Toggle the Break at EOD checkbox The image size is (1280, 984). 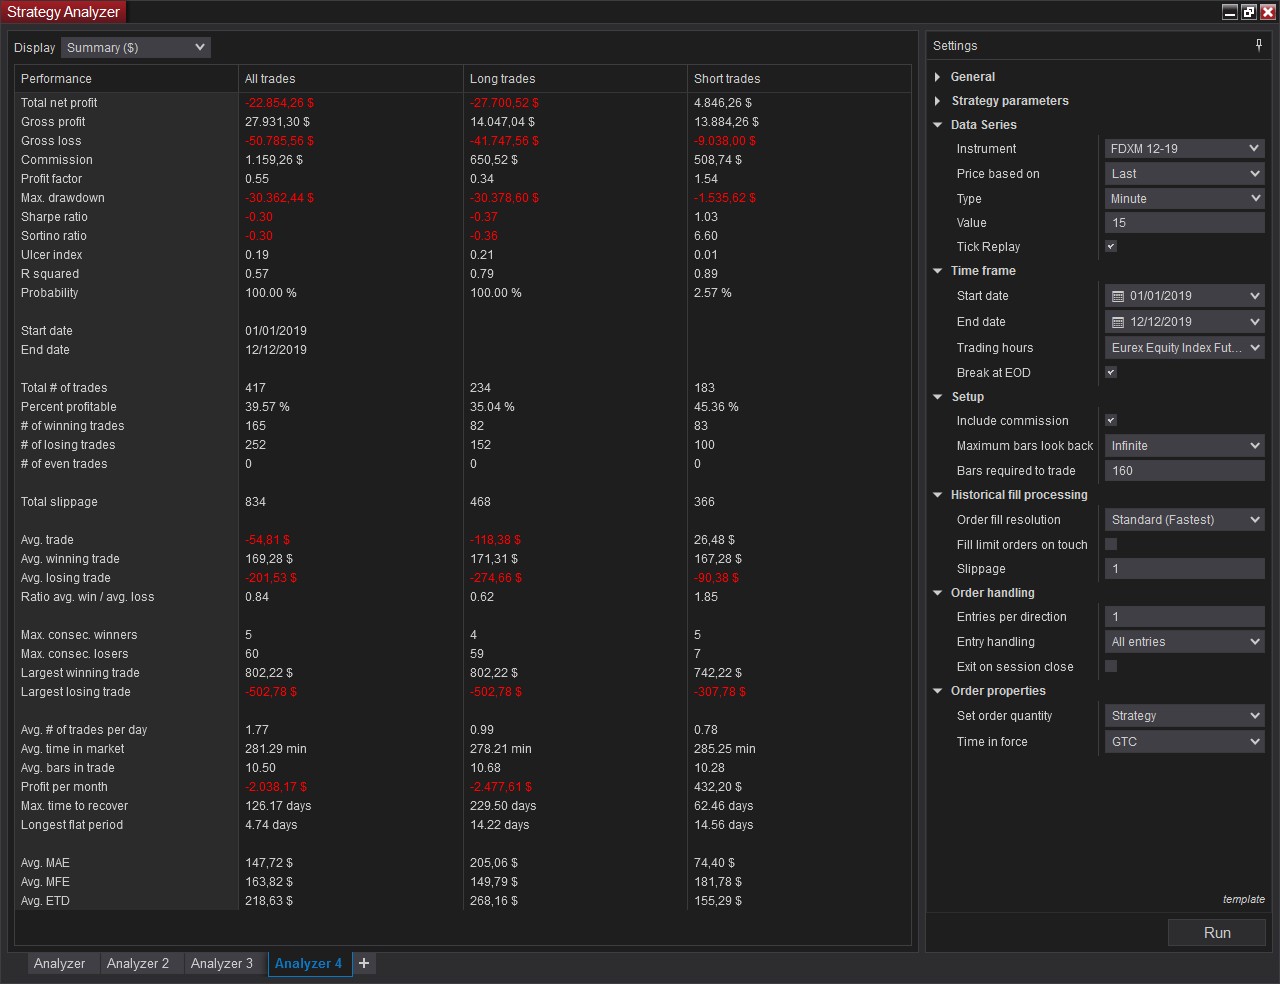(1111, 372)
